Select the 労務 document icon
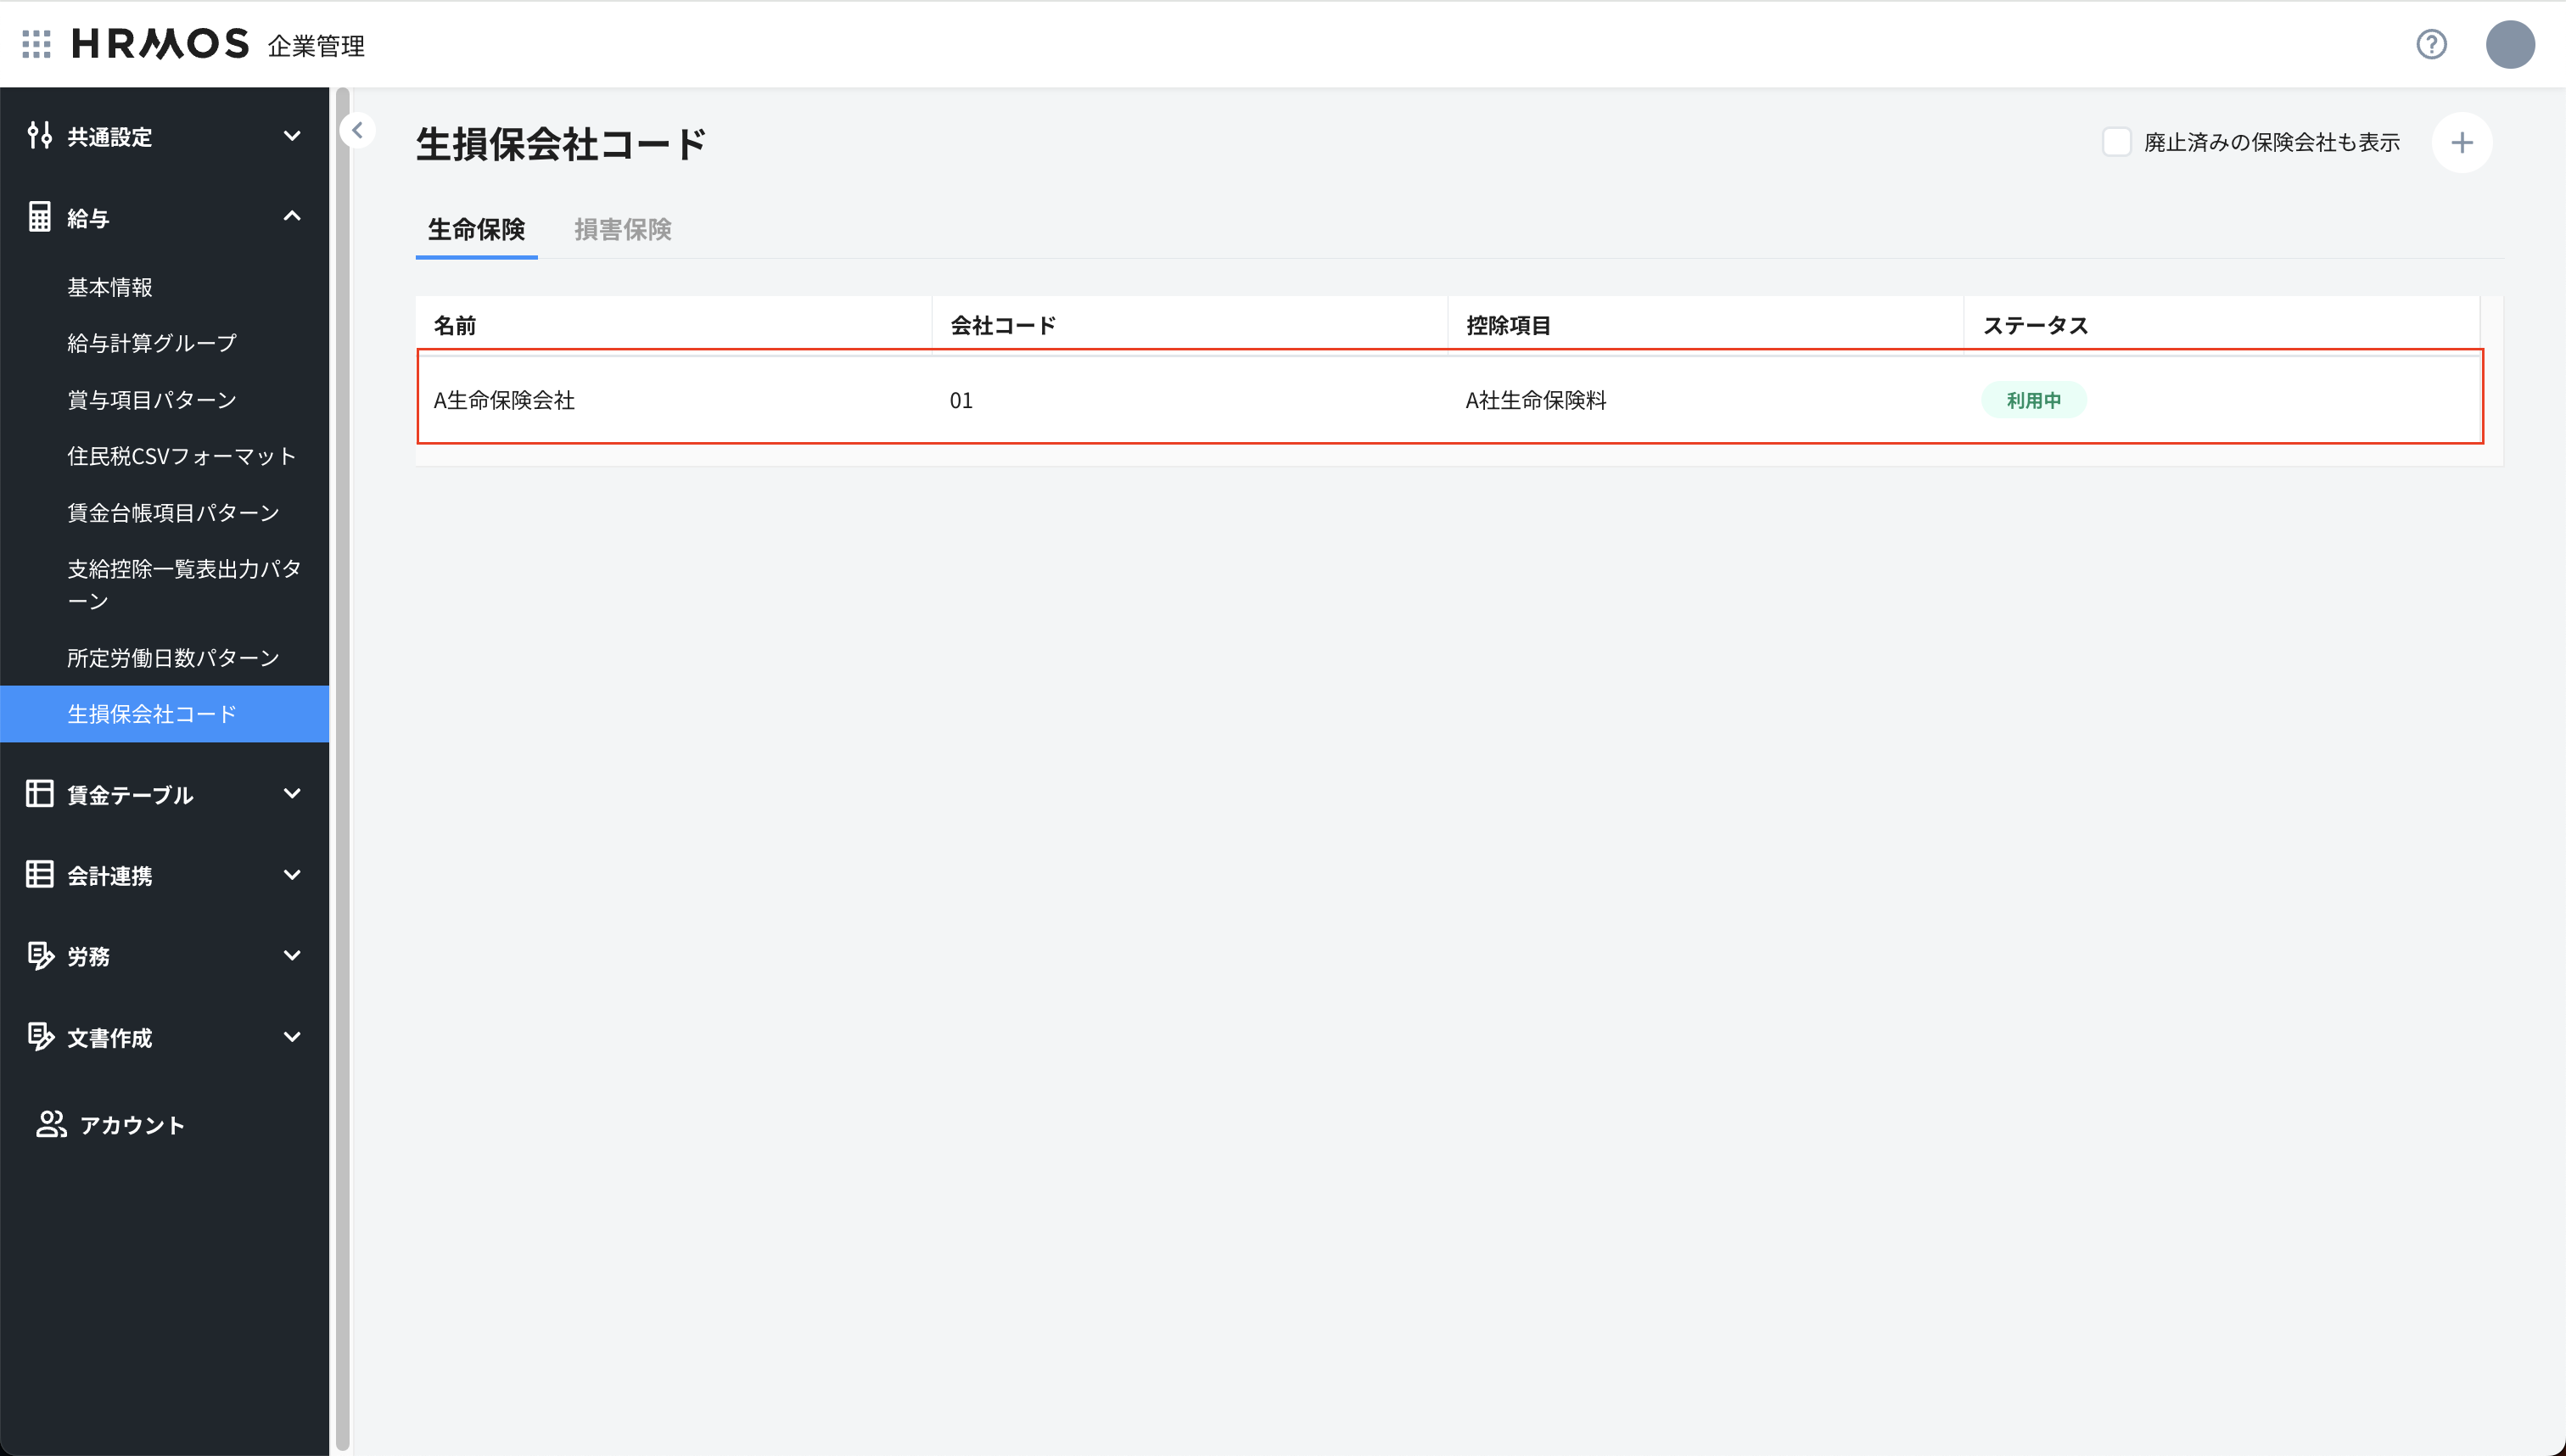 (x=40, y=955)
